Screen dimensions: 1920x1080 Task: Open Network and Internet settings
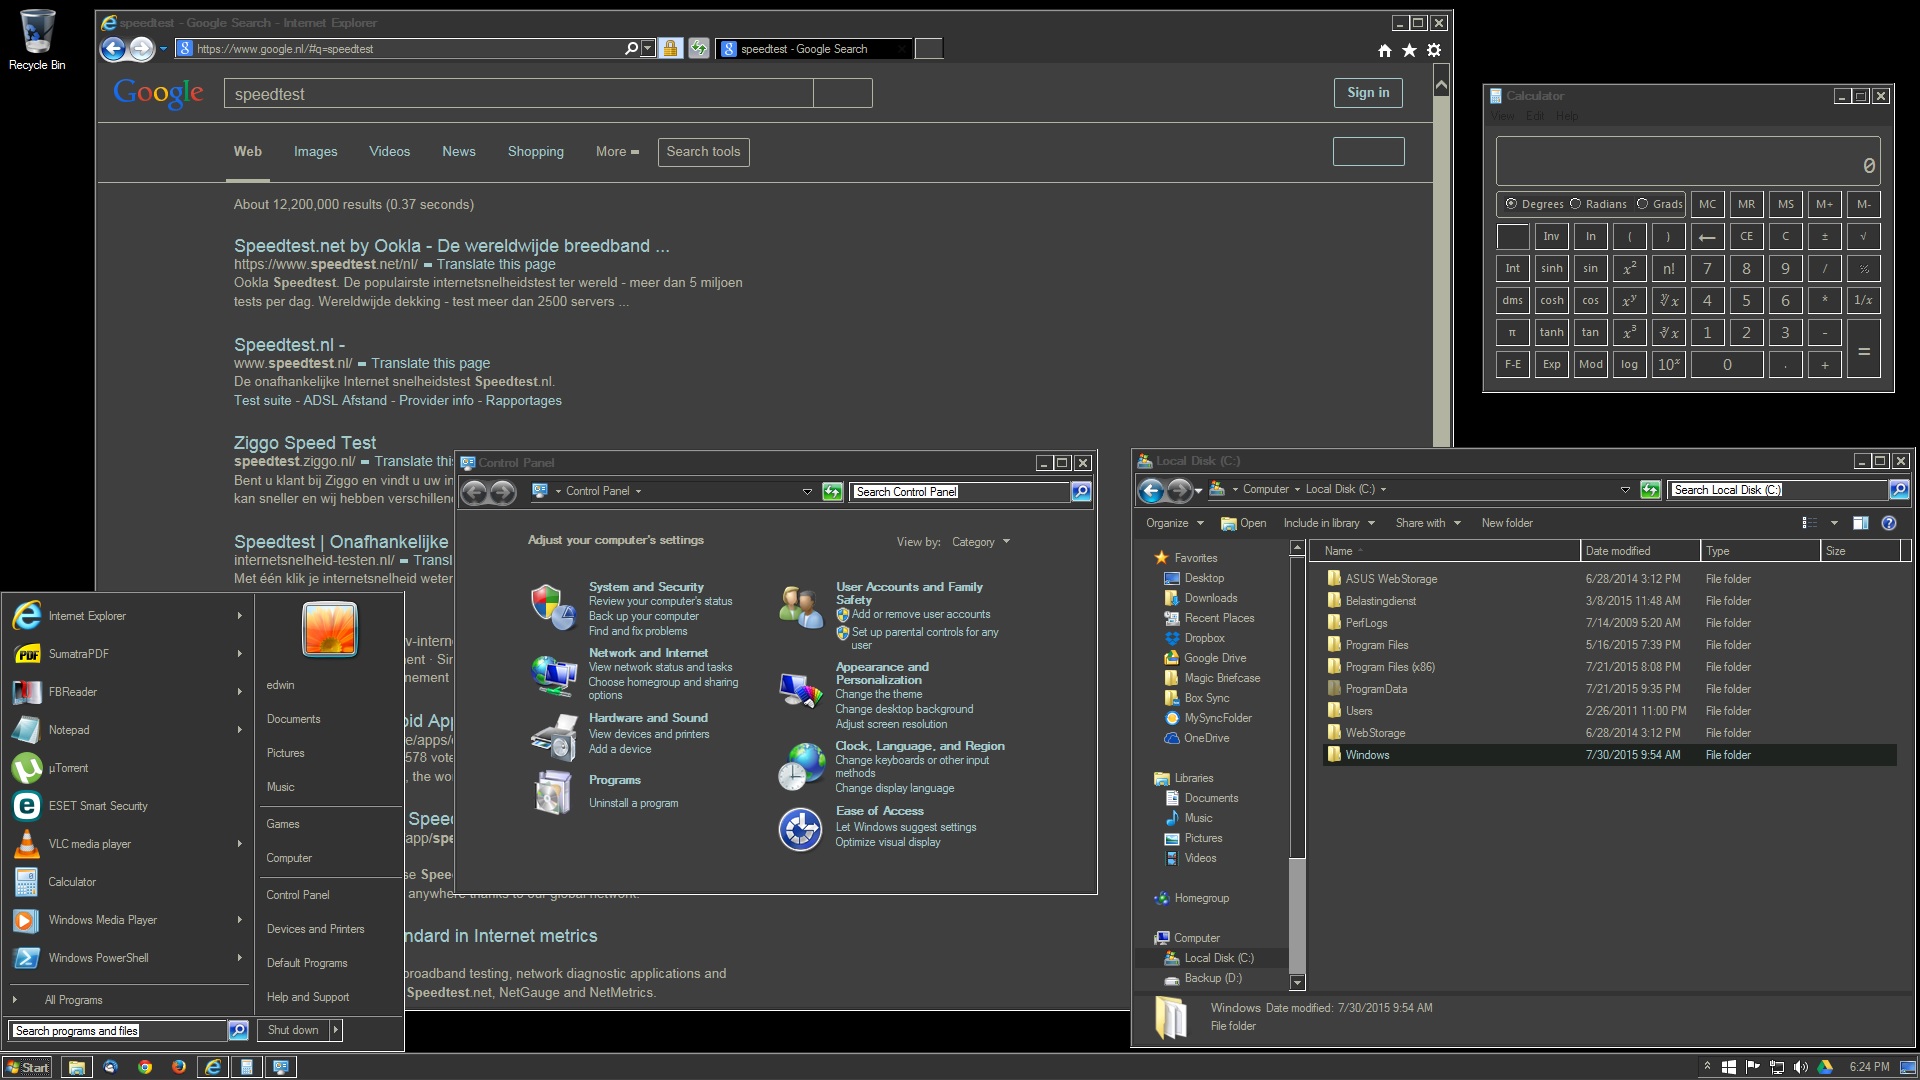click(553, 673)
